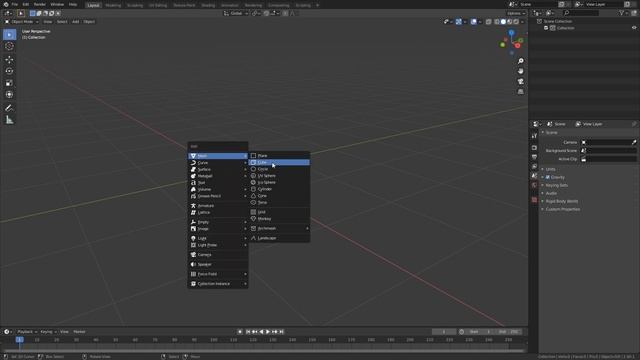Open the Playback dropdown in timeline

(27, 332)
